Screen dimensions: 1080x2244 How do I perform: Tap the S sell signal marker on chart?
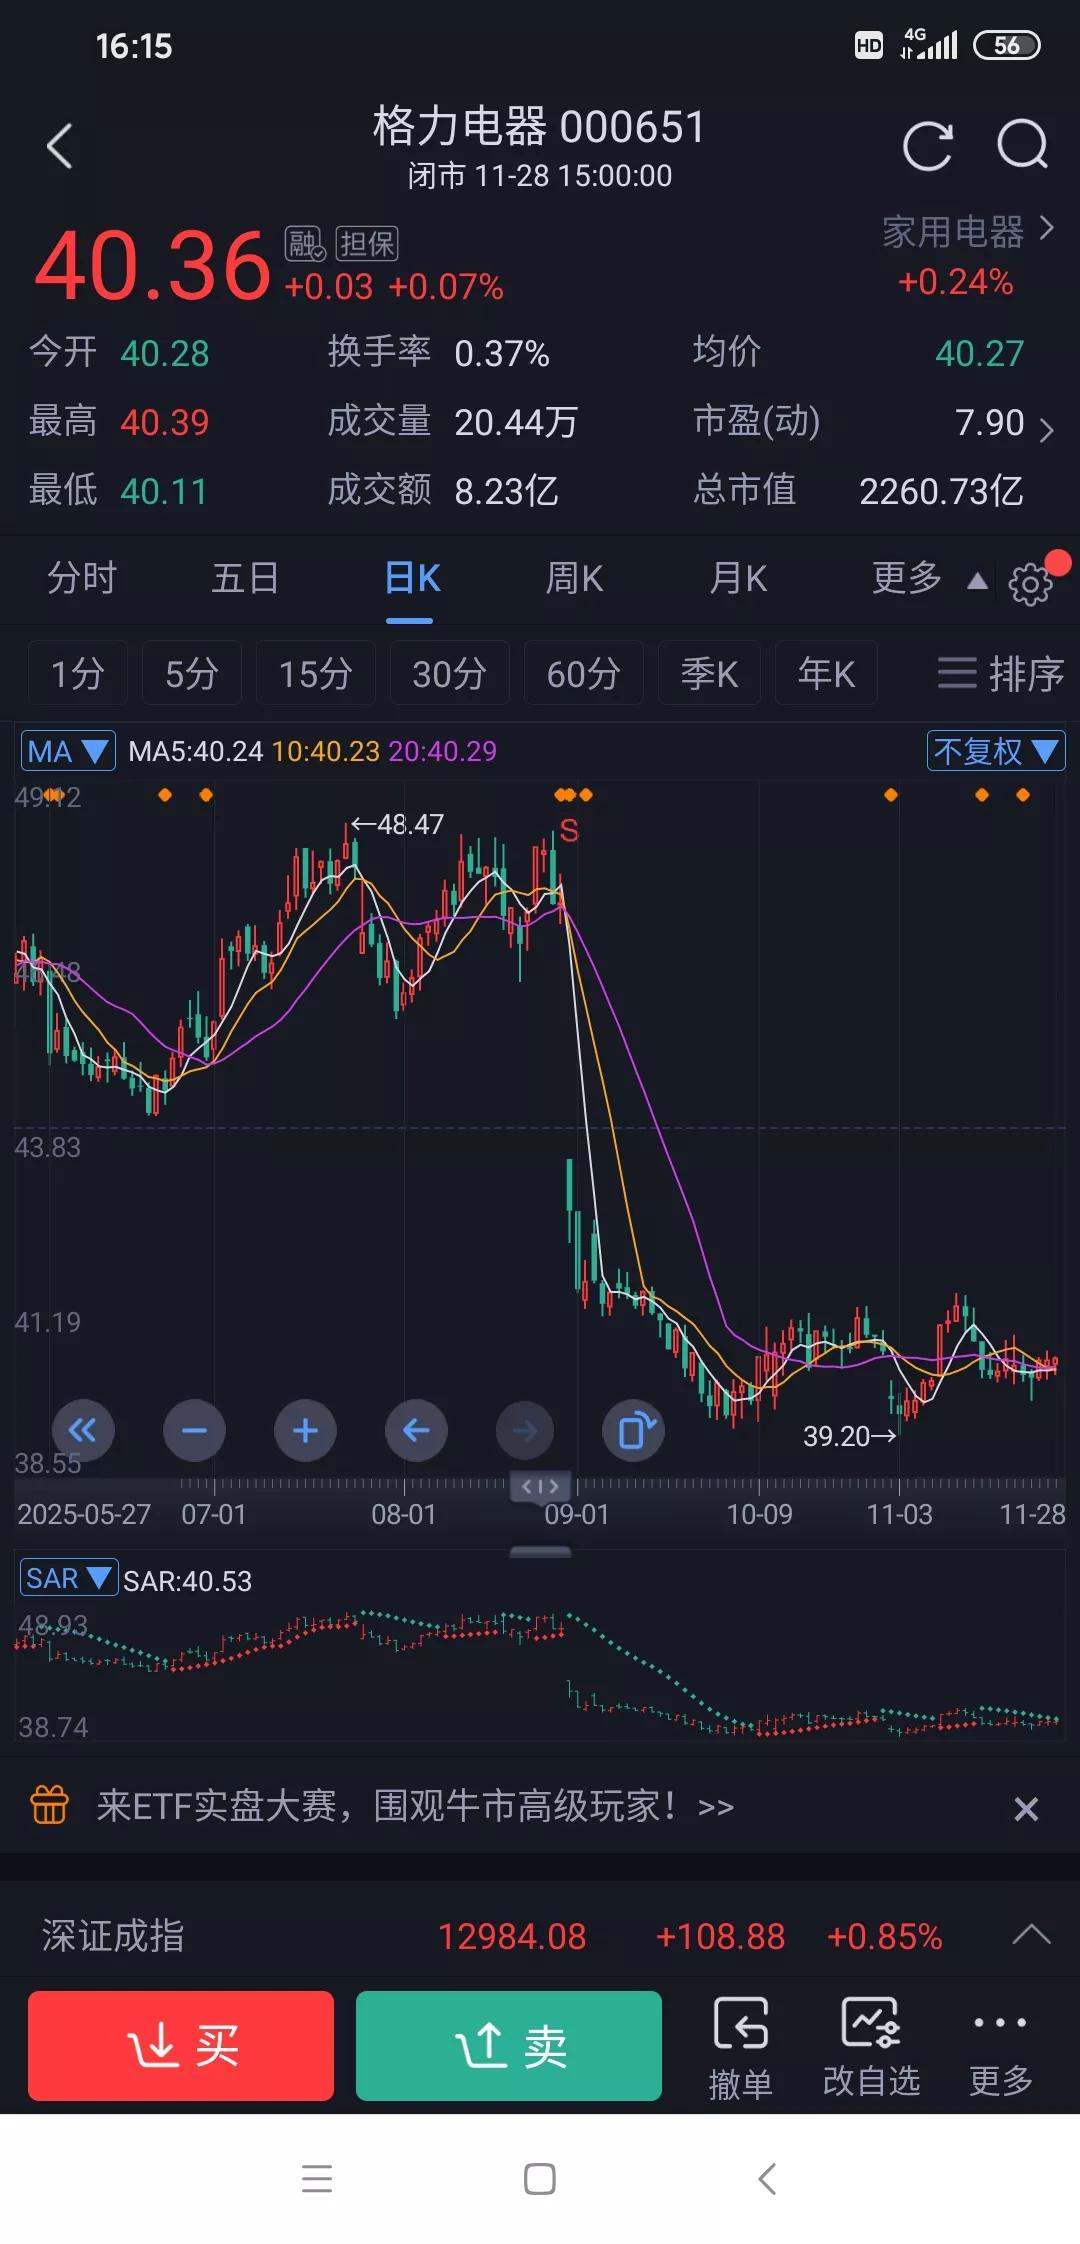[x=569, y=830]
